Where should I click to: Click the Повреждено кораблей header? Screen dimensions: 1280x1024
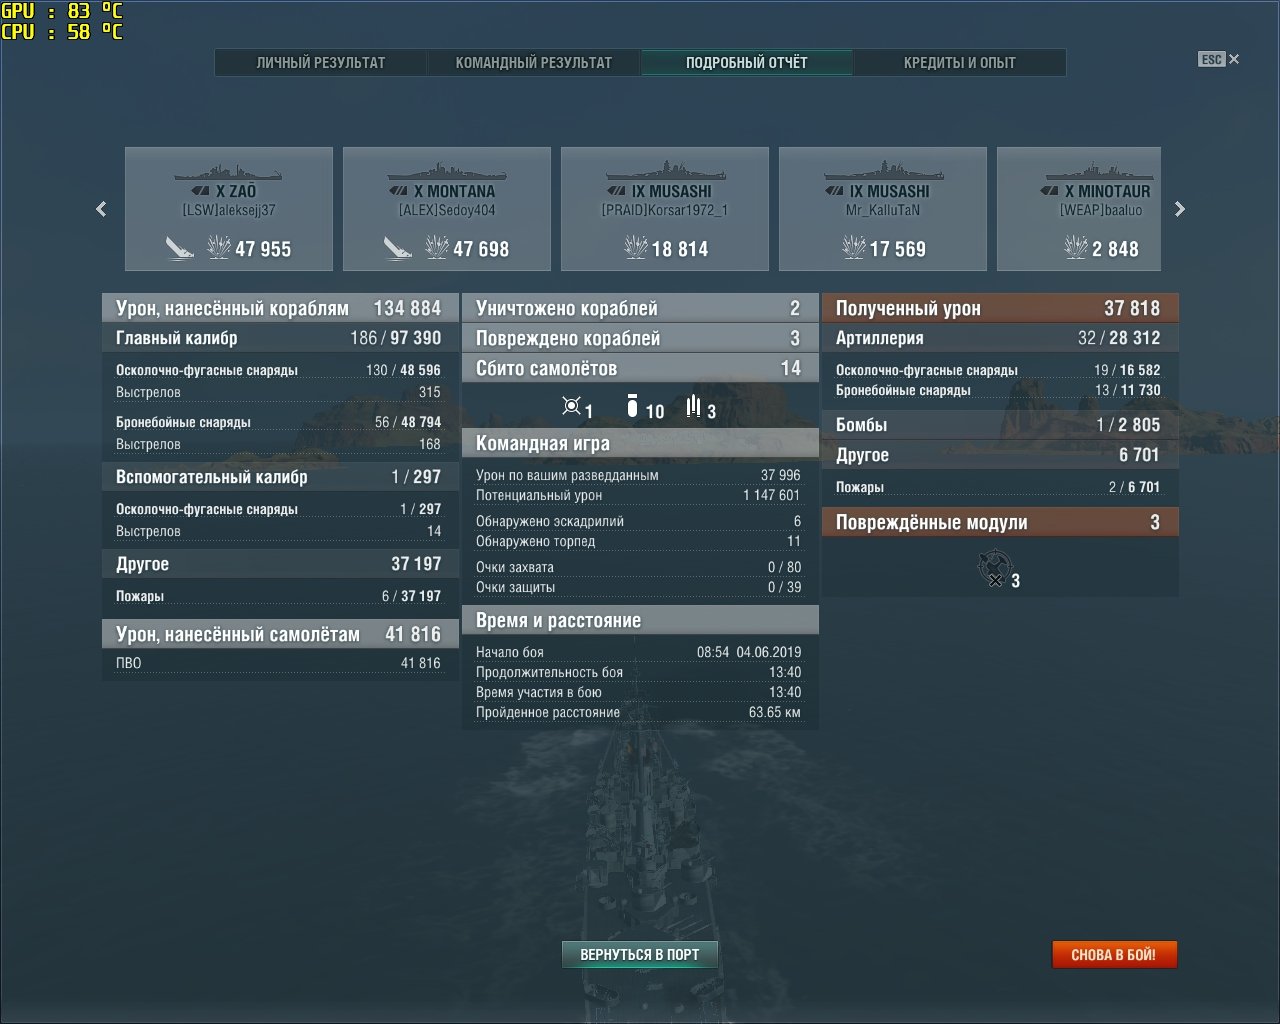(640, 338)
